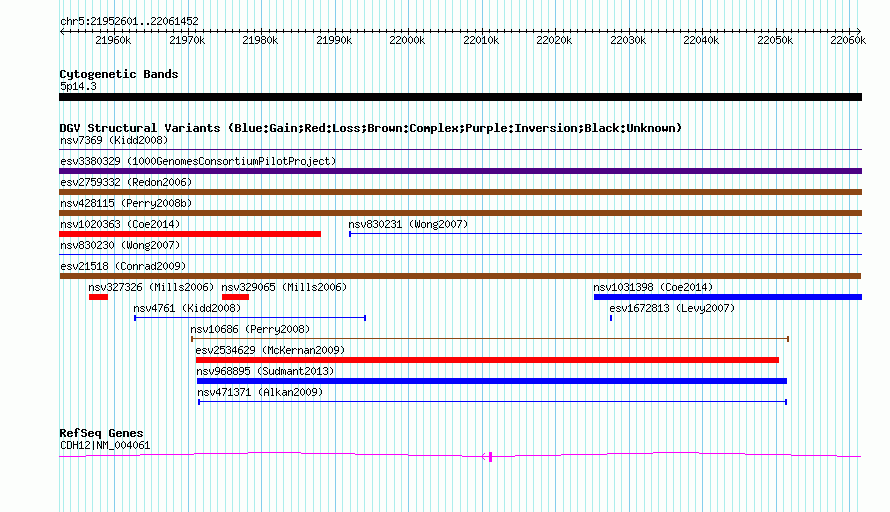The width and height of the screenshot is (890, 512).
Task: Click the nsv4761 (Kidd2008) label
Action: pos(187,308)
